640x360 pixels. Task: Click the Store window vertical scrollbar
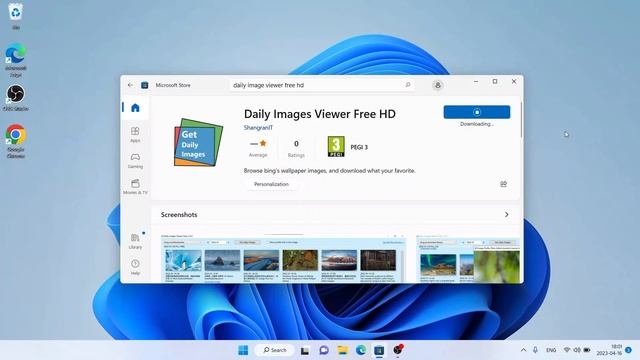(521, 120)
